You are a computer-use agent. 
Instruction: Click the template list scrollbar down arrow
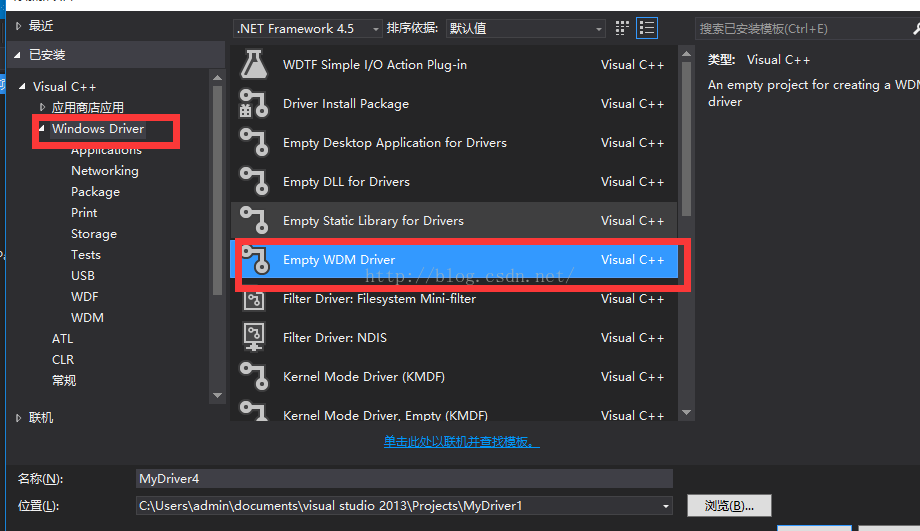686,412
